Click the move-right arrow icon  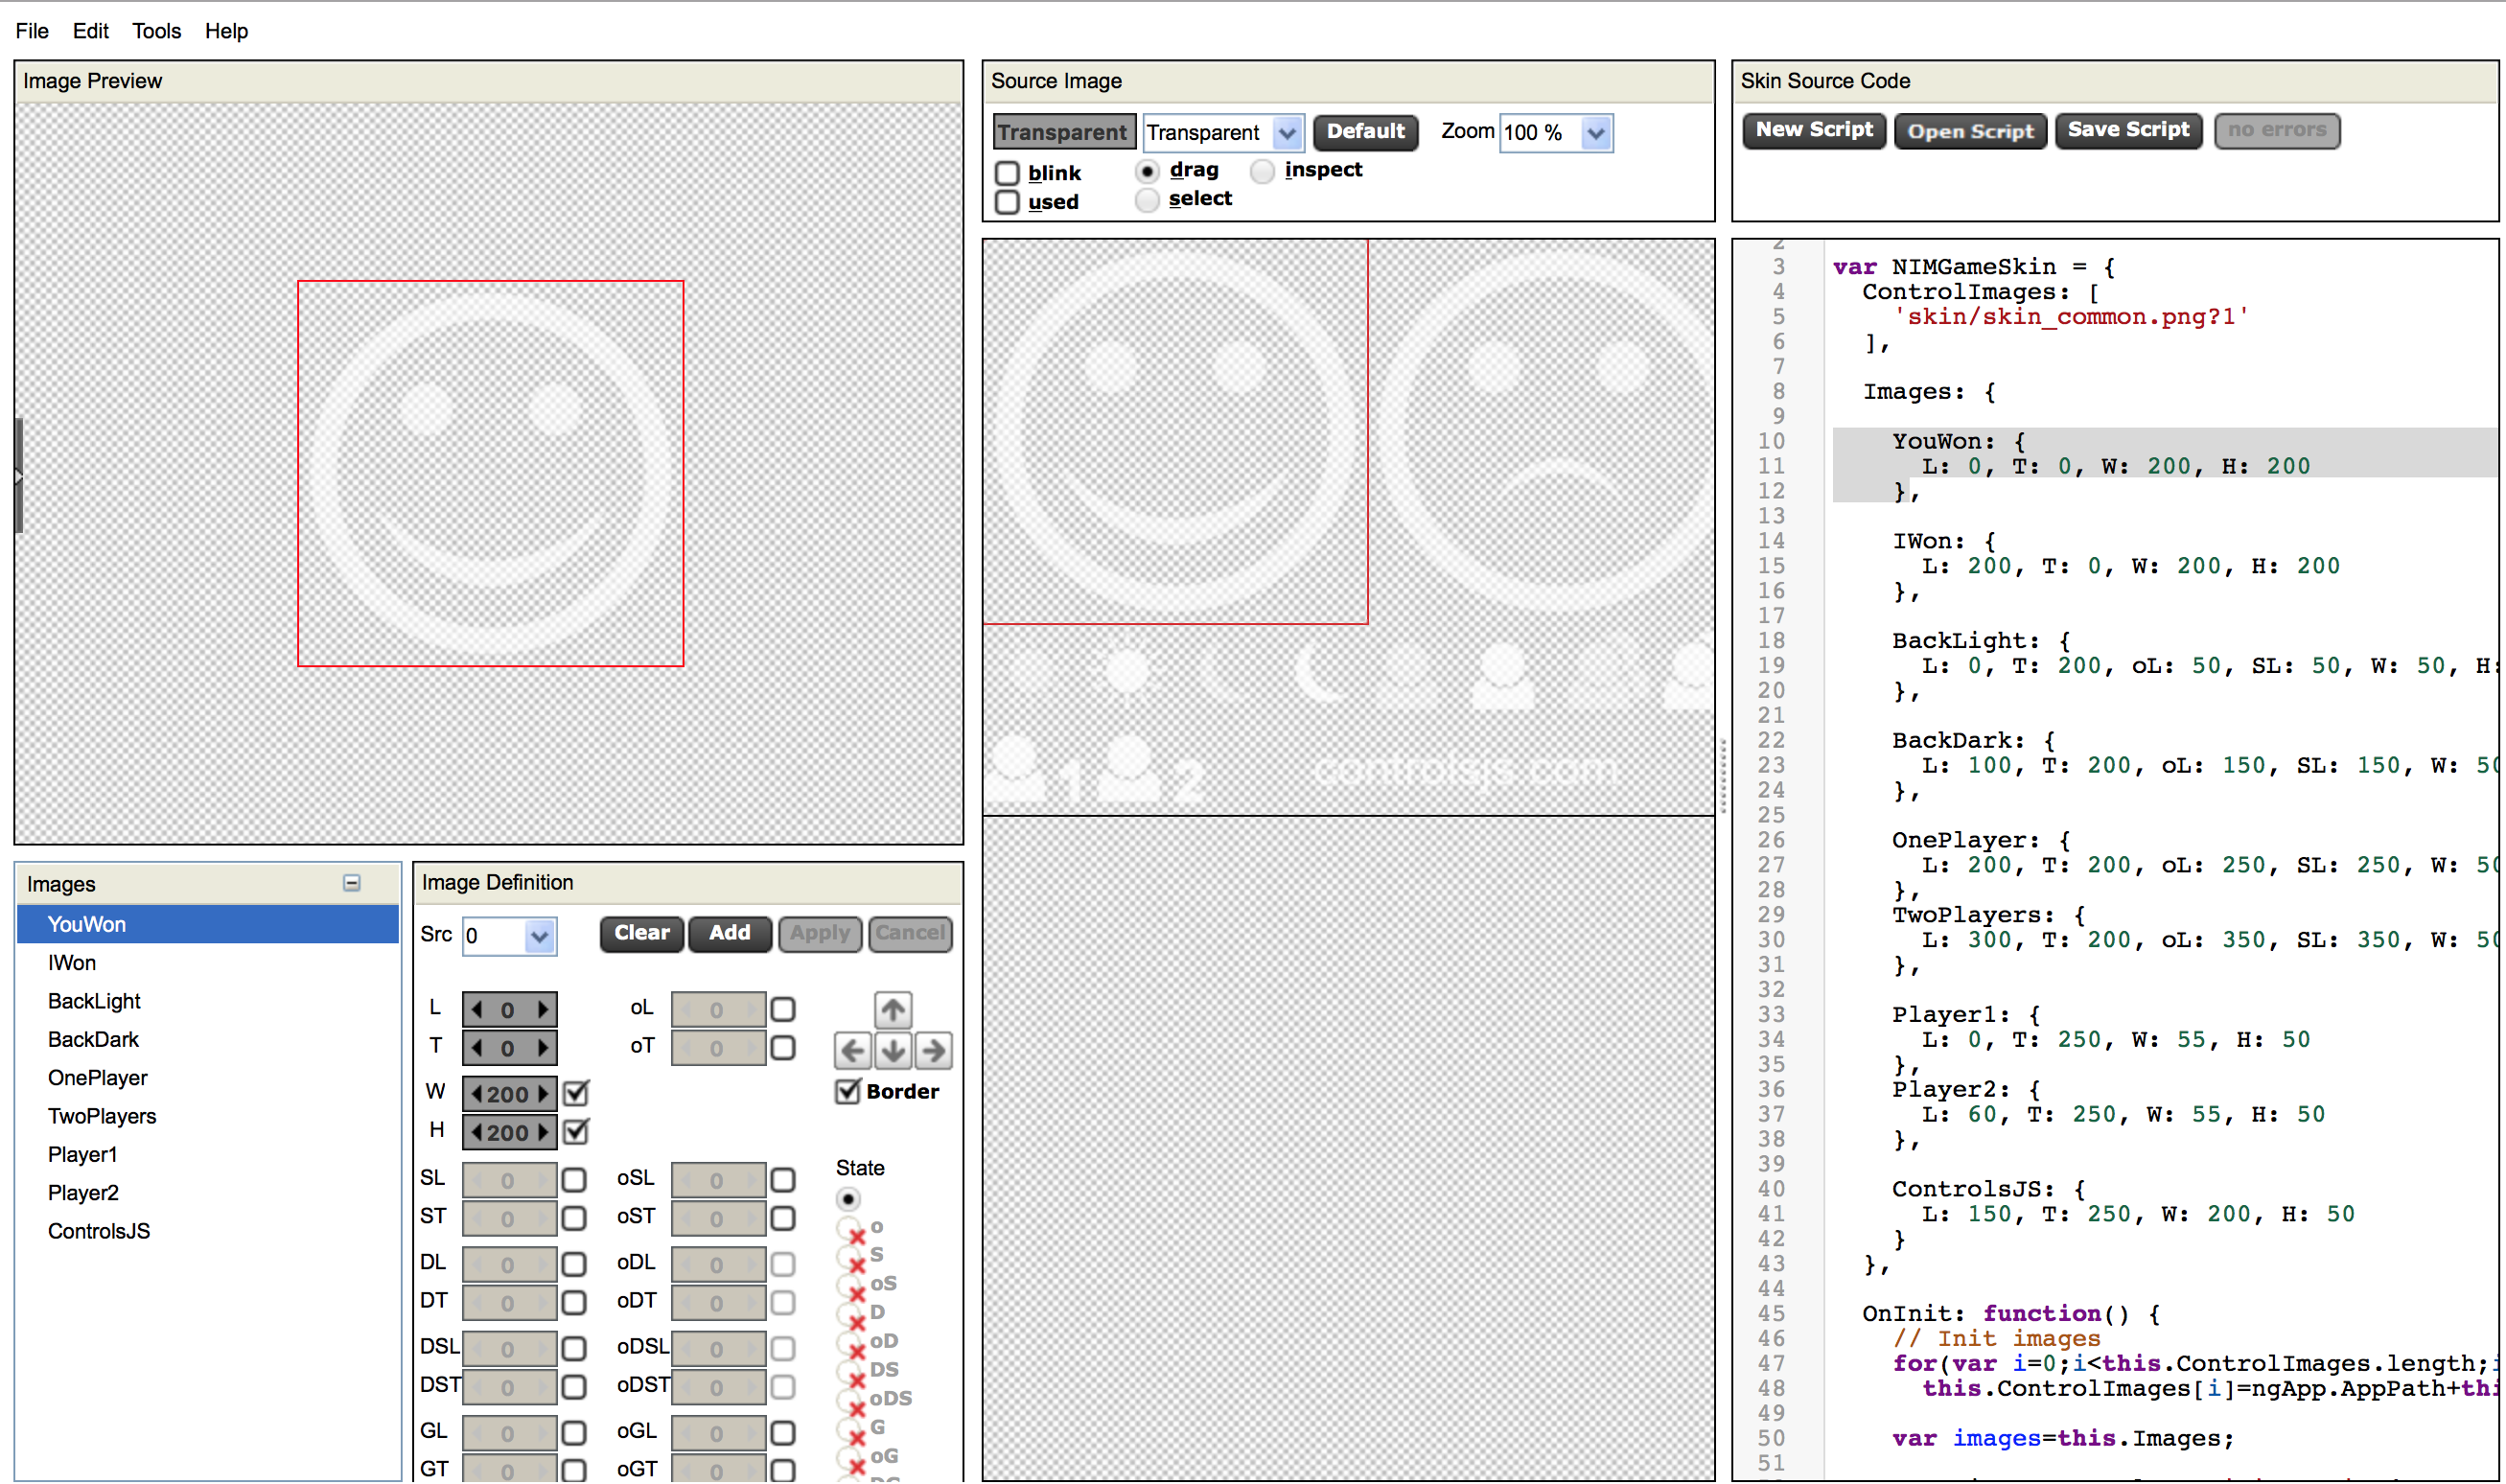point(934,1051)
